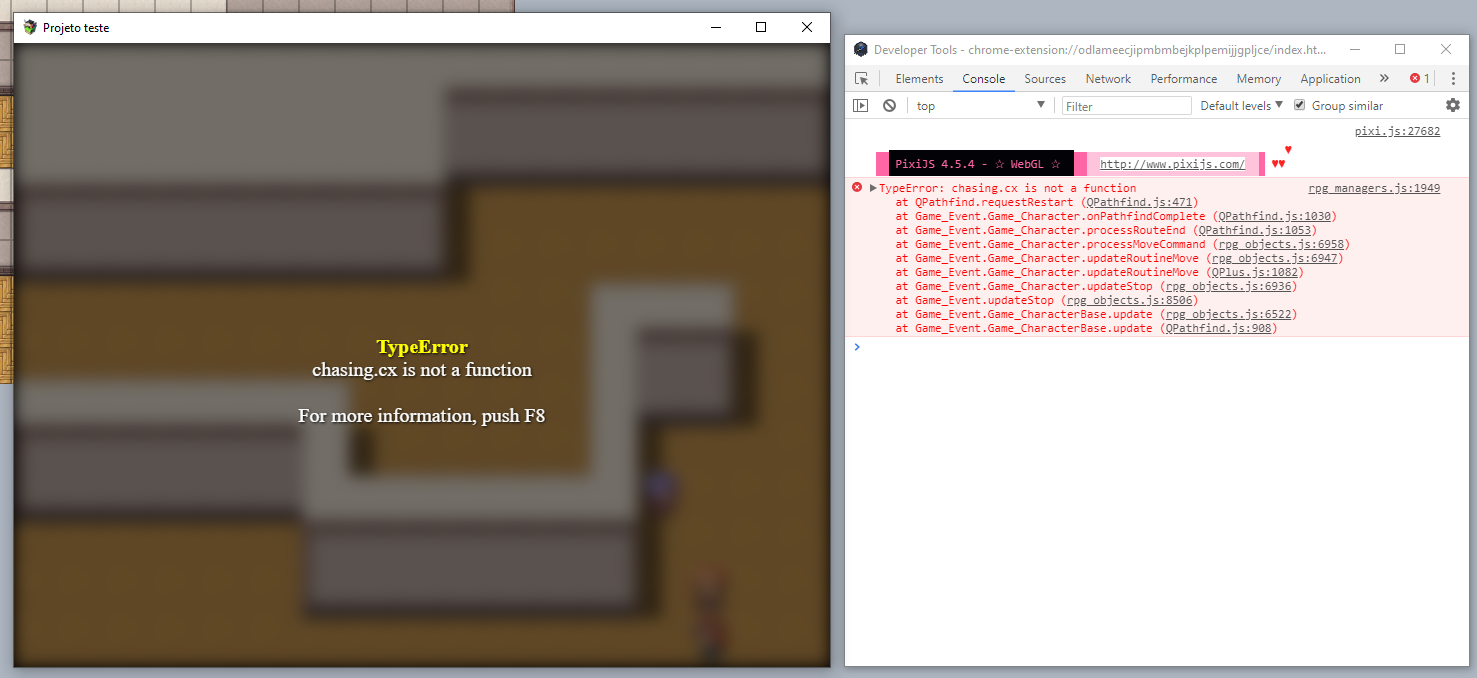1477x678 pixels.
Task: Switch to the Performance tab
Action: [x=1184, y=79]
